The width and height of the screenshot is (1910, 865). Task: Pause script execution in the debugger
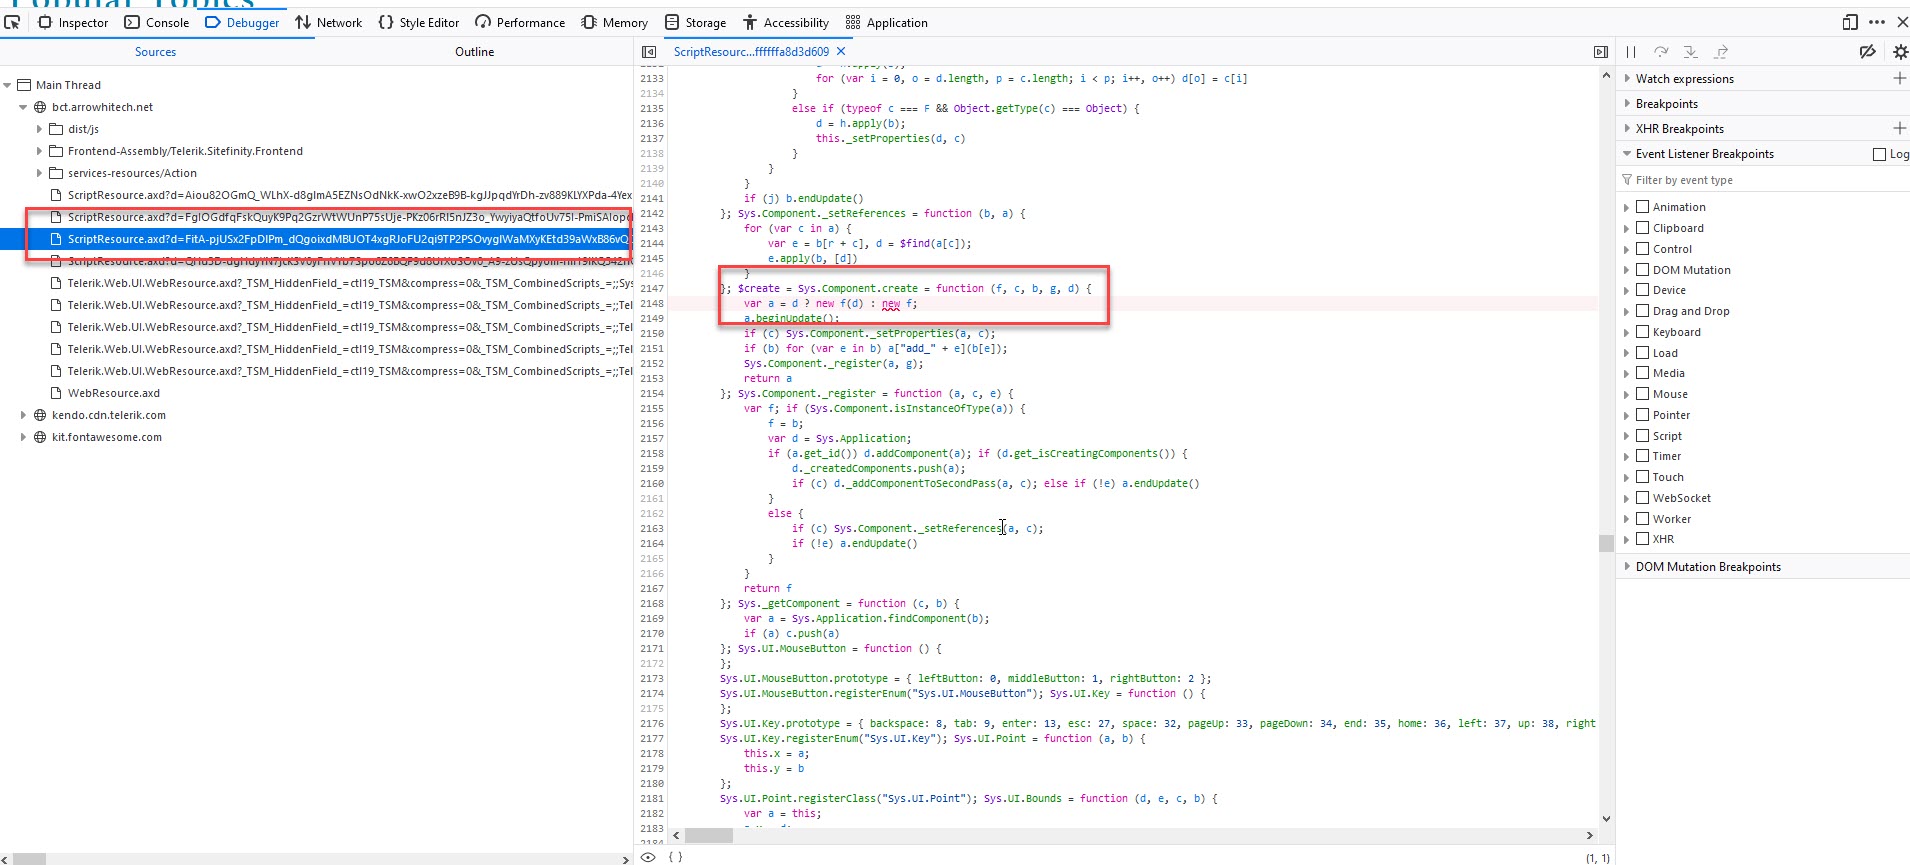click(x=1631, y=52)
